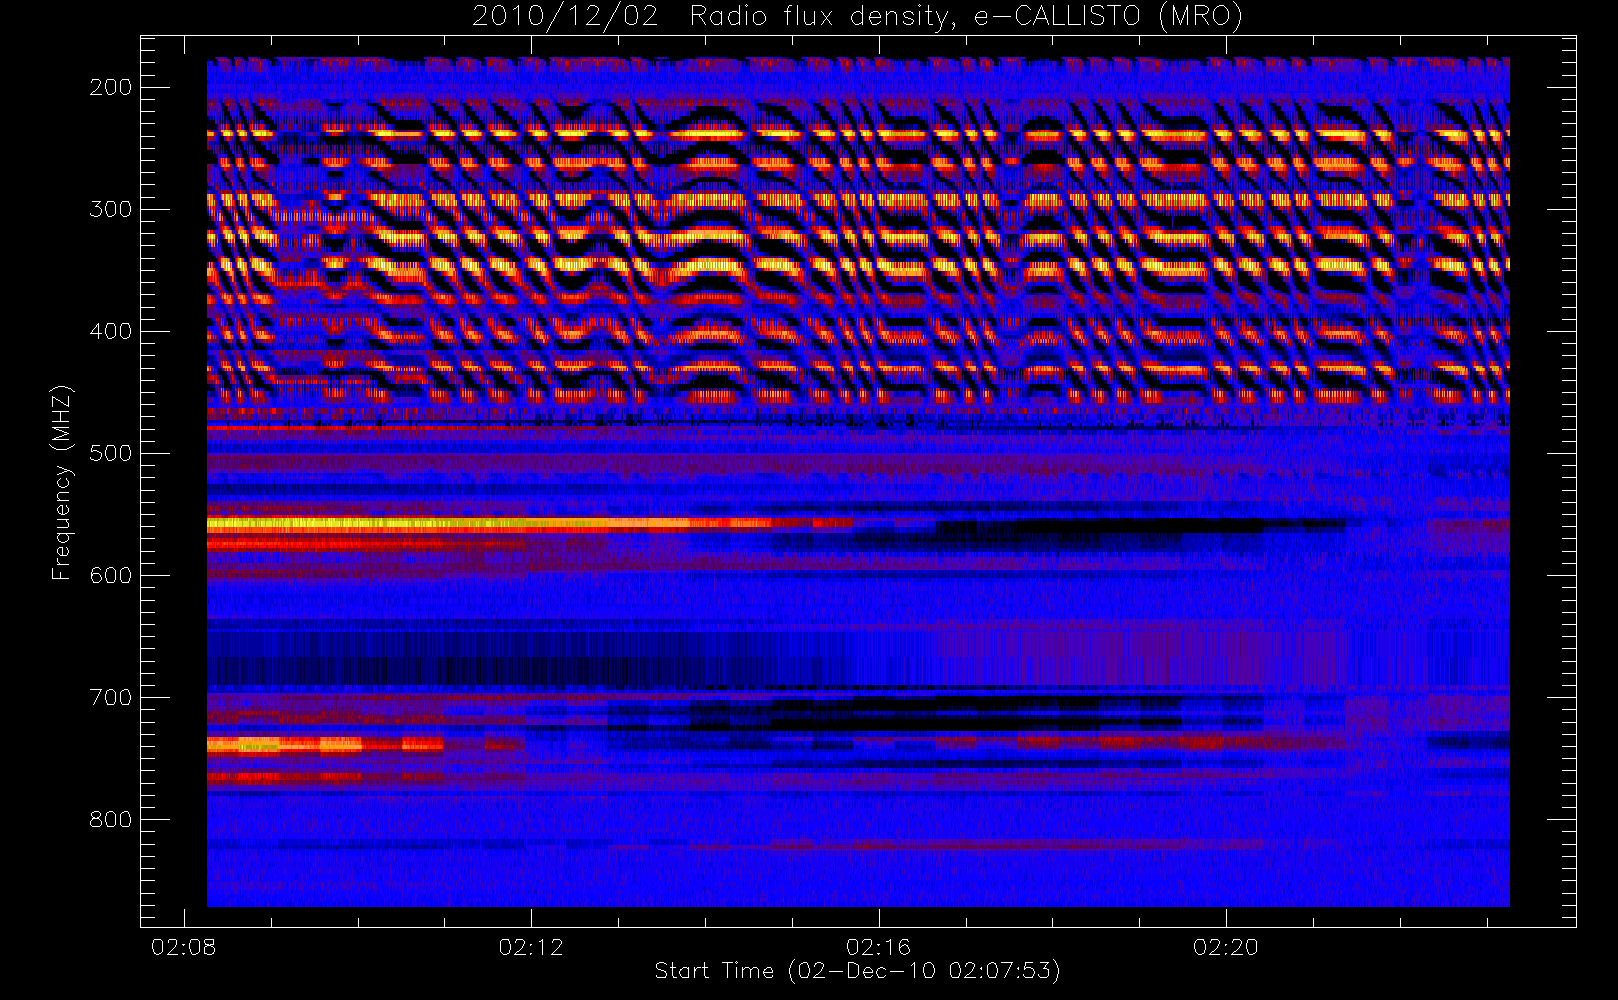Click the 02:16 time tick label
The width and height of the screenshot is (1618, 1000).
878,946
